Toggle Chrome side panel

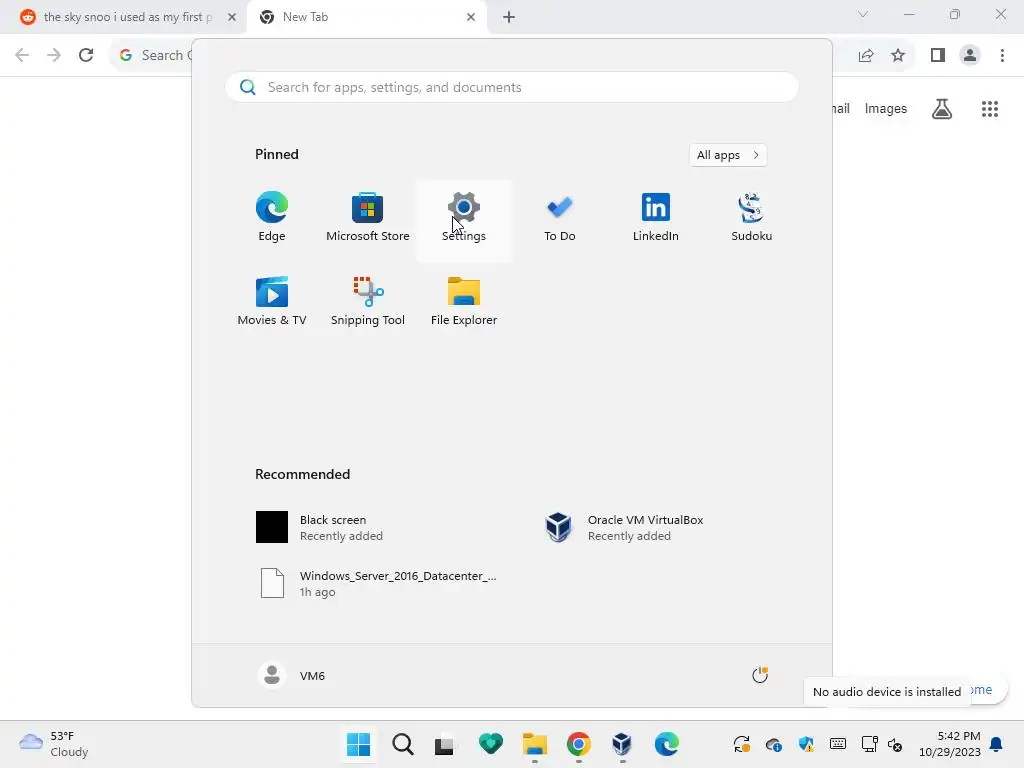[x=938, y=55]
